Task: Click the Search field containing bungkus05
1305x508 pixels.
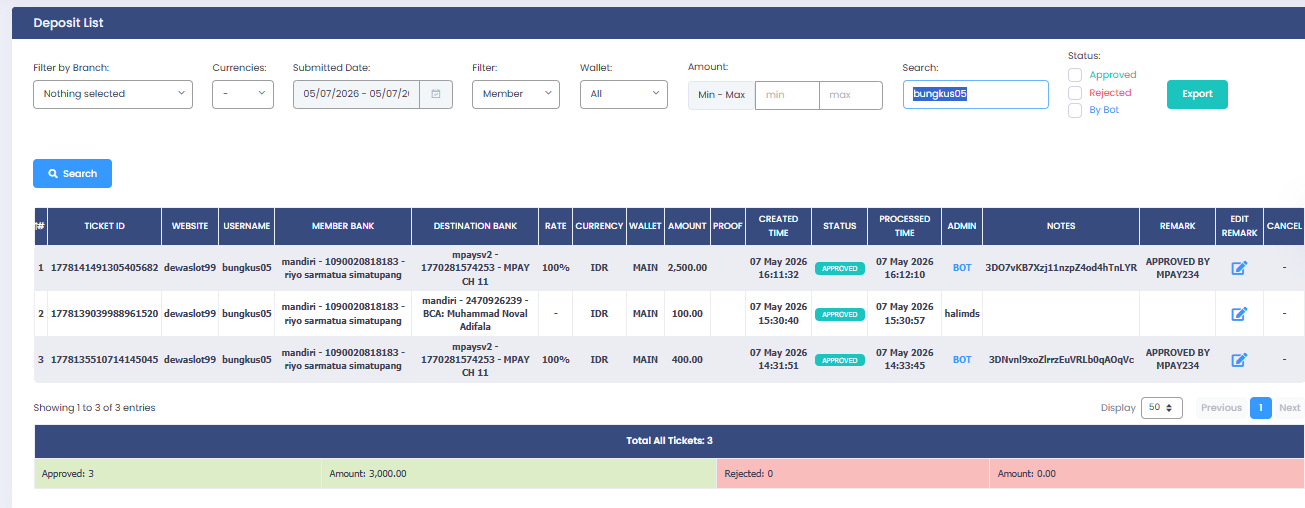Action: pyautogui.click(x=975, y=94)
